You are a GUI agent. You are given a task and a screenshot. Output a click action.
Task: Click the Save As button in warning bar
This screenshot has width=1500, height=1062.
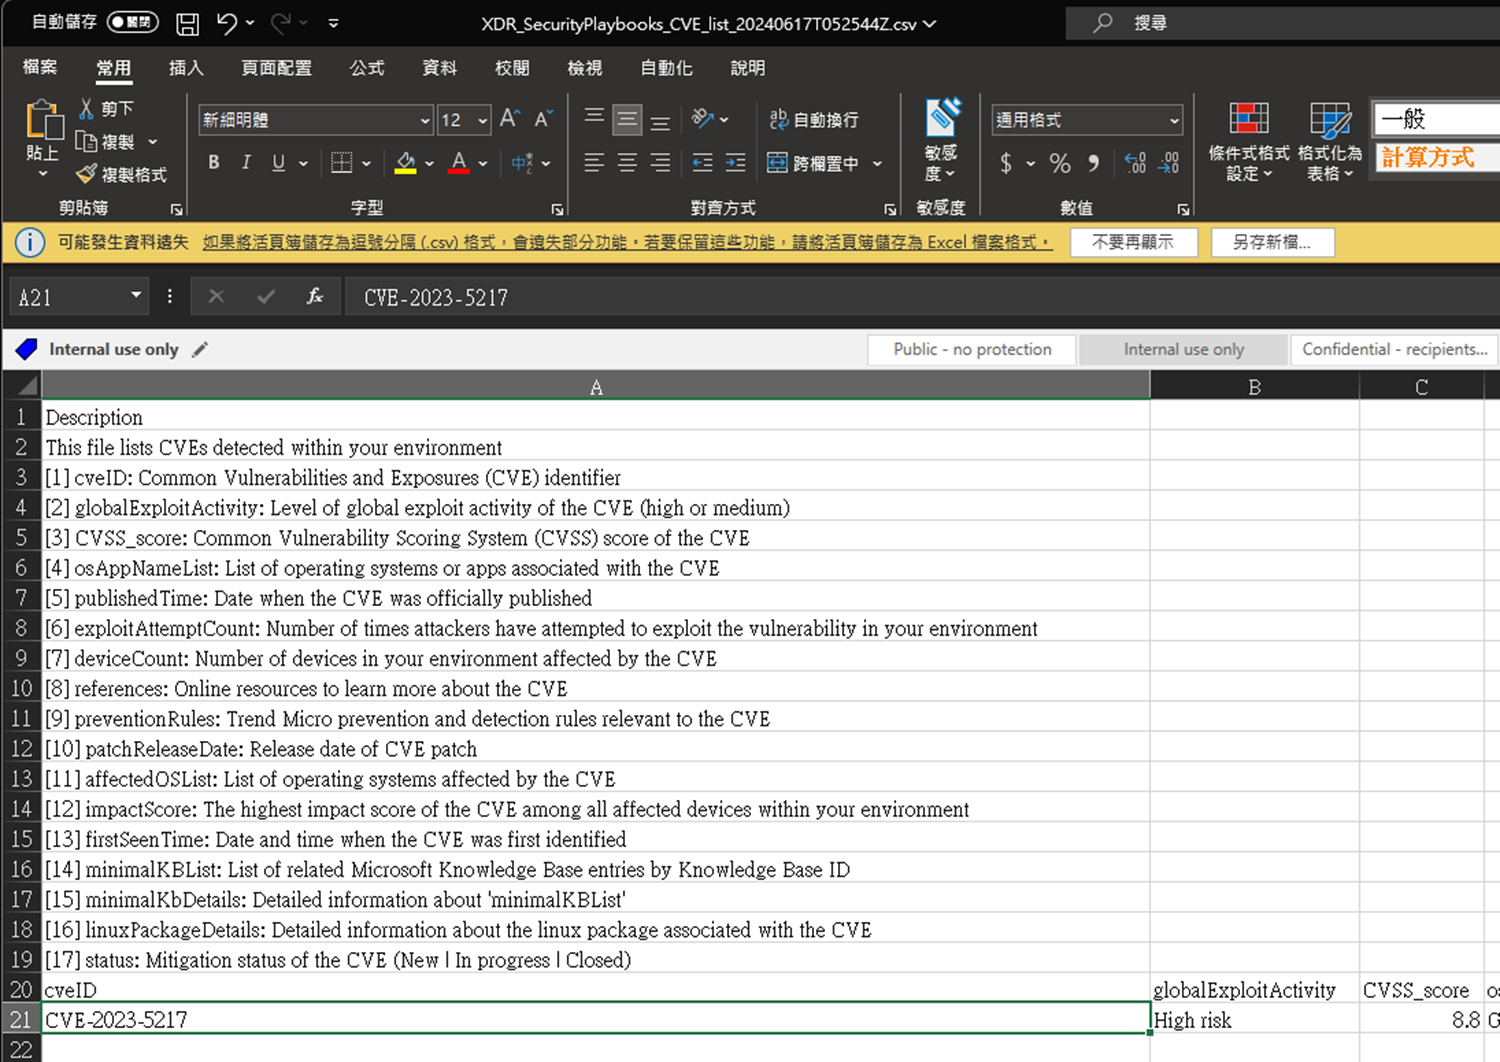point(1271,242)
